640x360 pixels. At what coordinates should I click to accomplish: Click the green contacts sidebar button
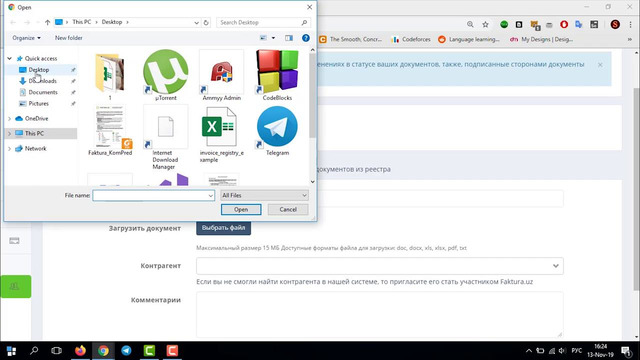coord(16,287)
